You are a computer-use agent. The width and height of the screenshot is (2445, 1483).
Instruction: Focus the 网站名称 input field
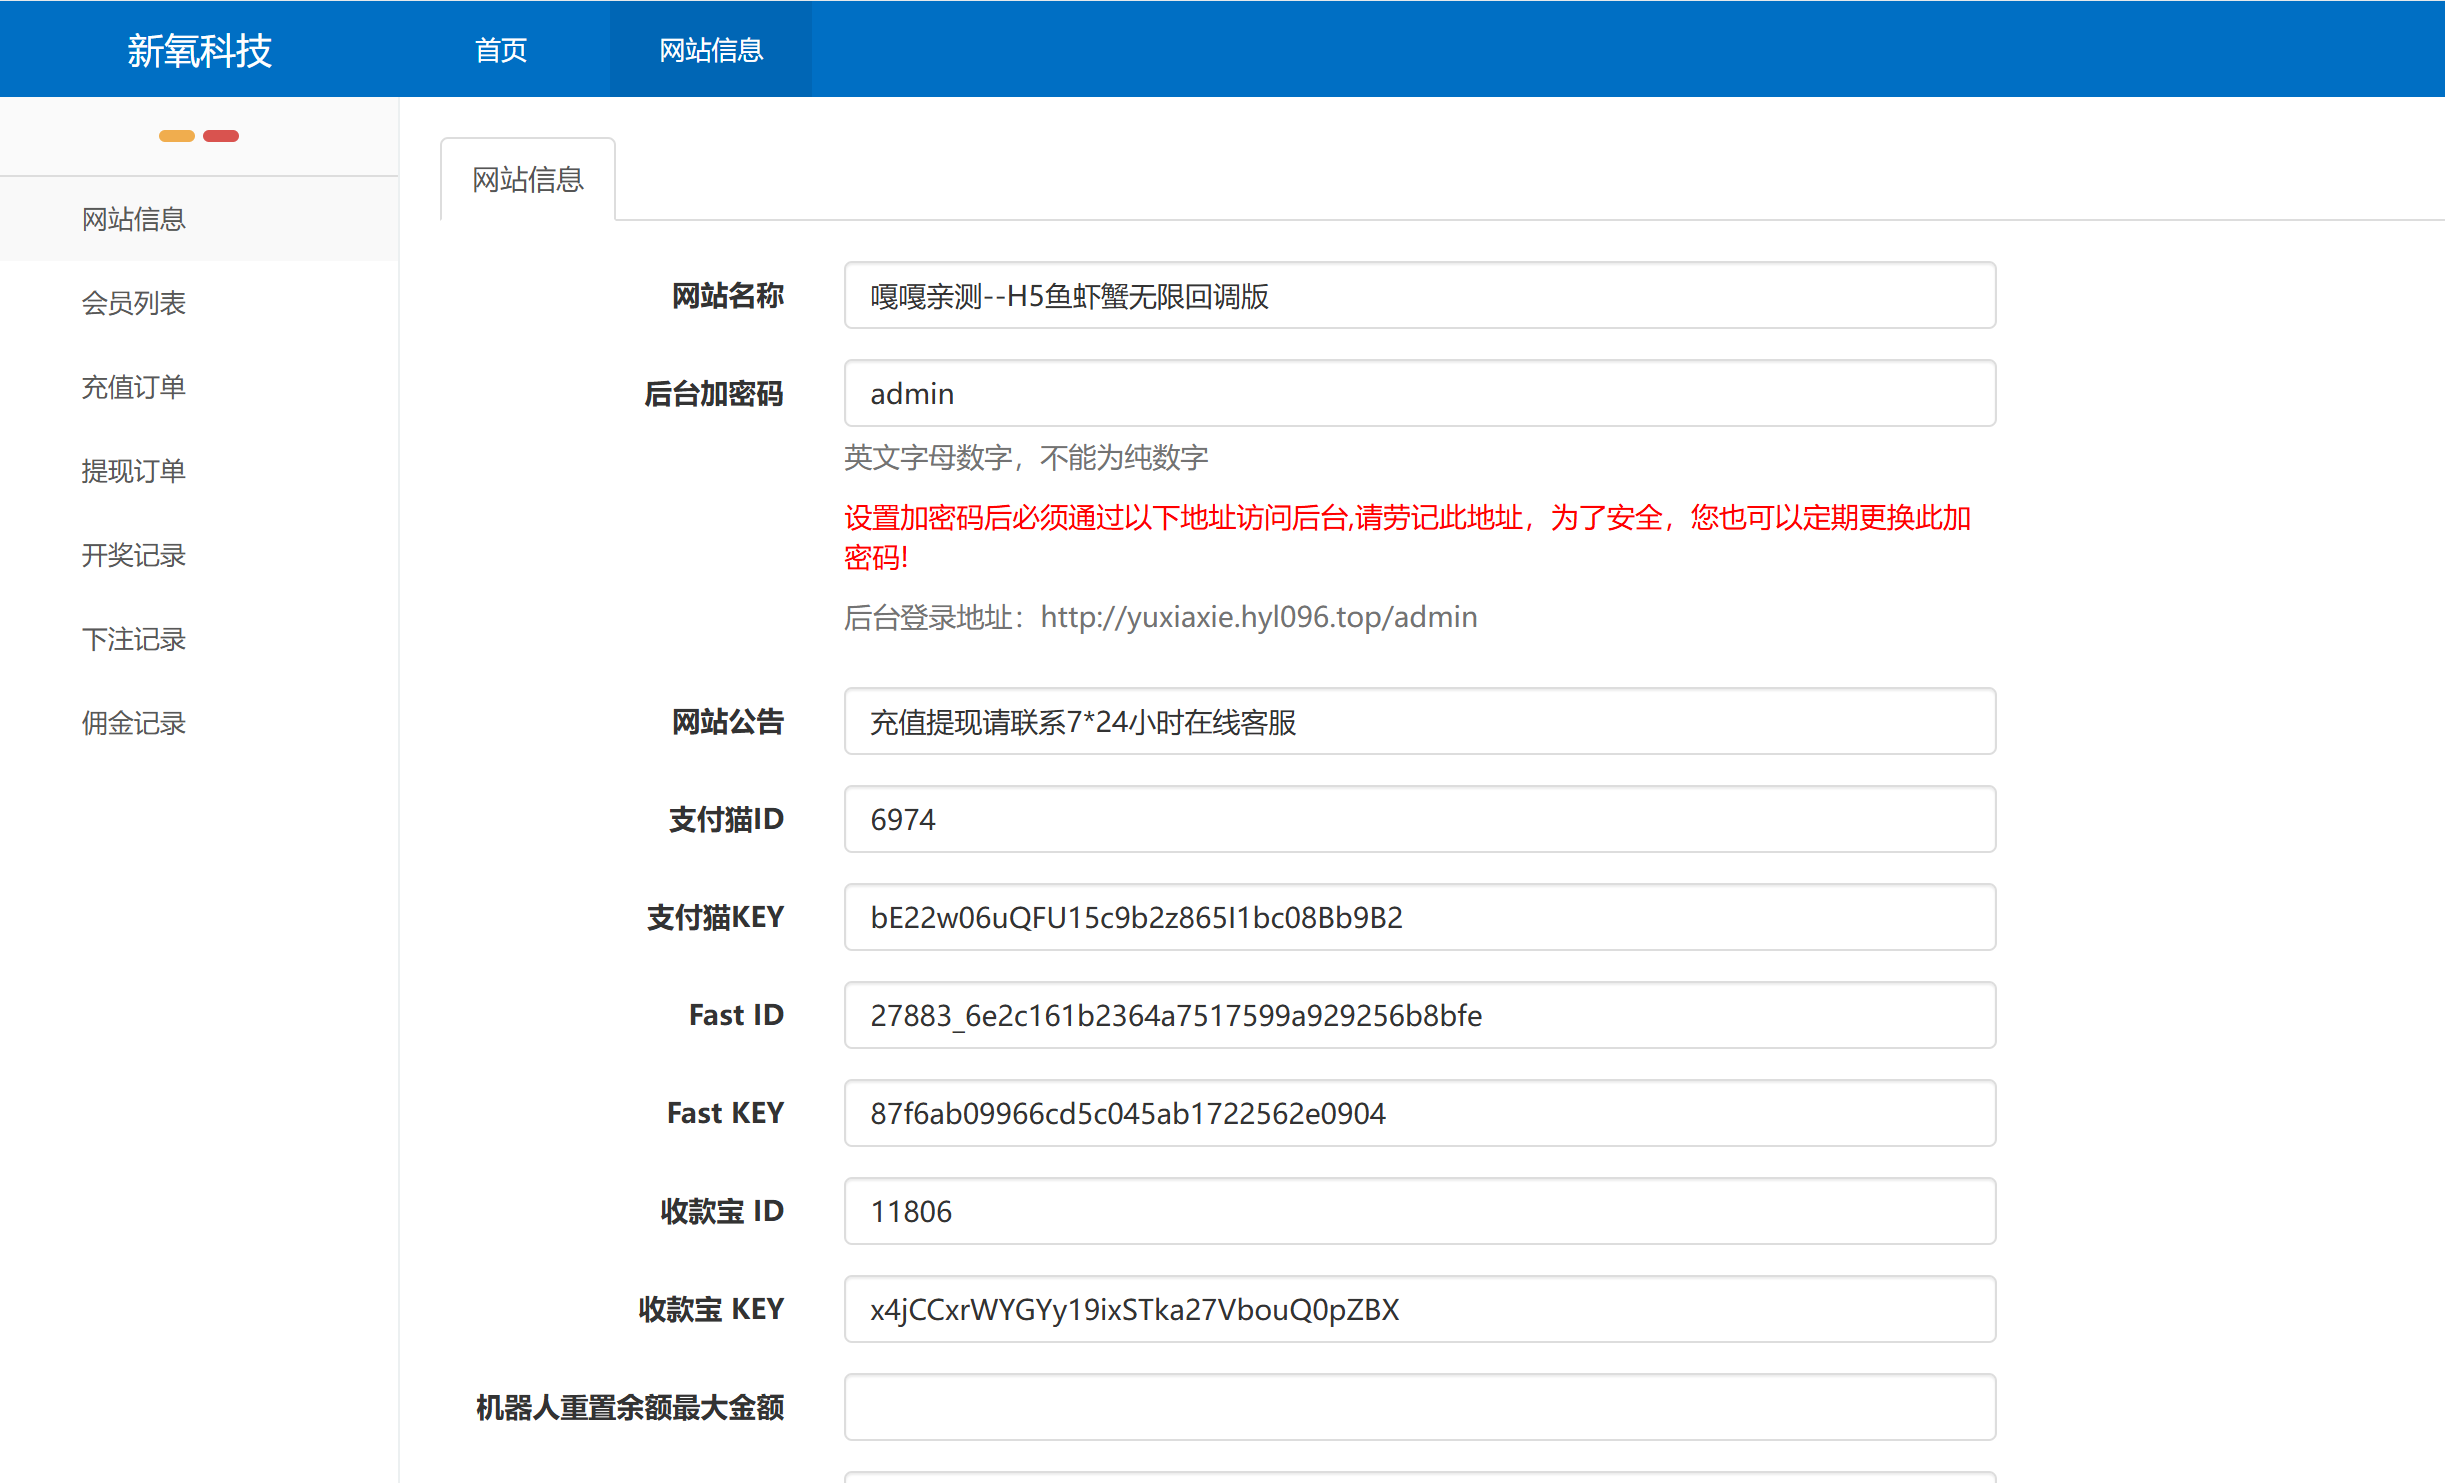click(x=1419, y=296)
